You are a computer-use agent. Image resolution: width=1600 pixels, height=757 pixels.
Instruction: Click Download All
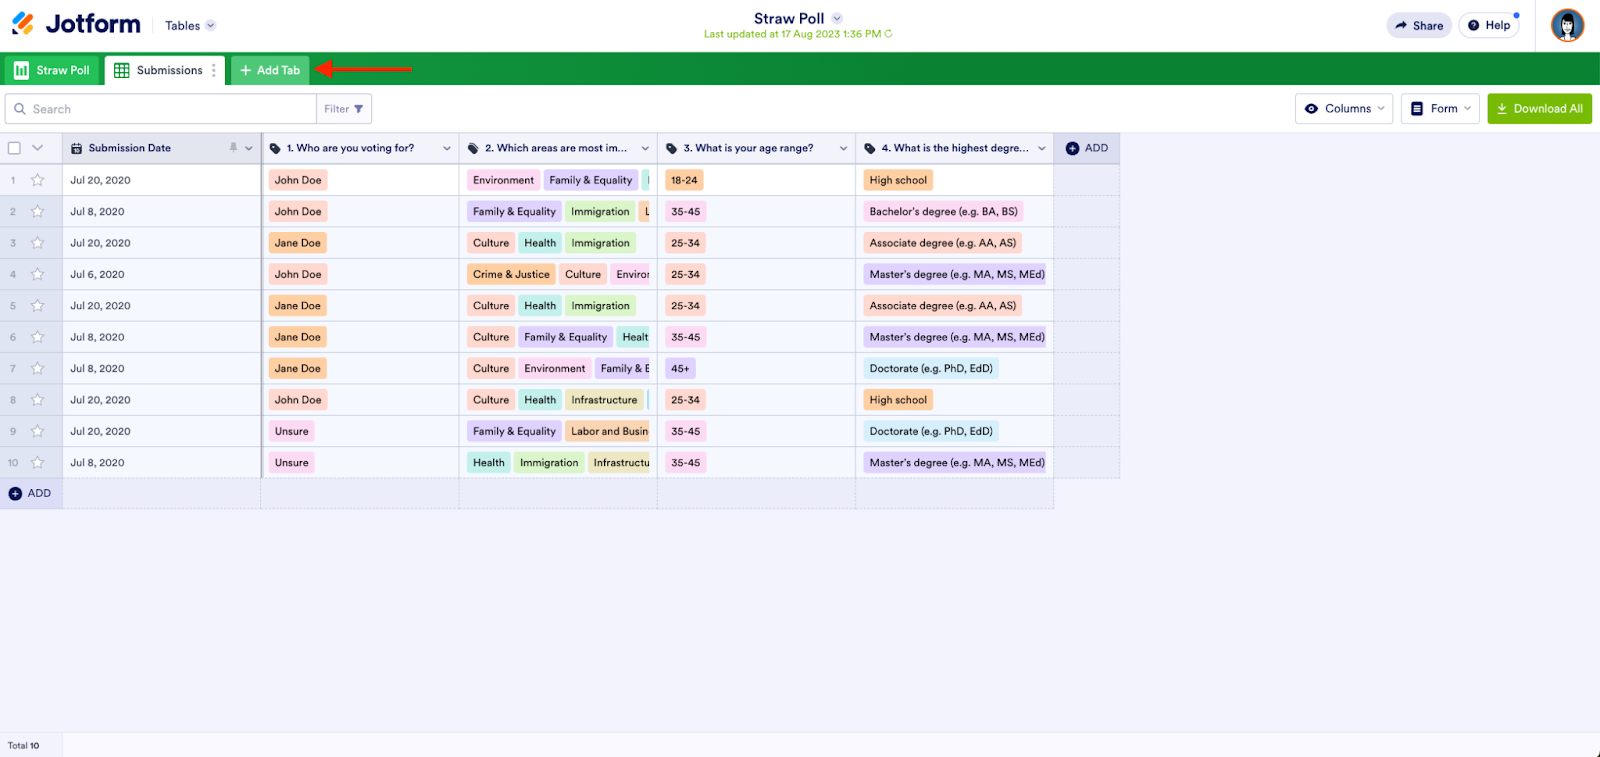point(1540,109)
